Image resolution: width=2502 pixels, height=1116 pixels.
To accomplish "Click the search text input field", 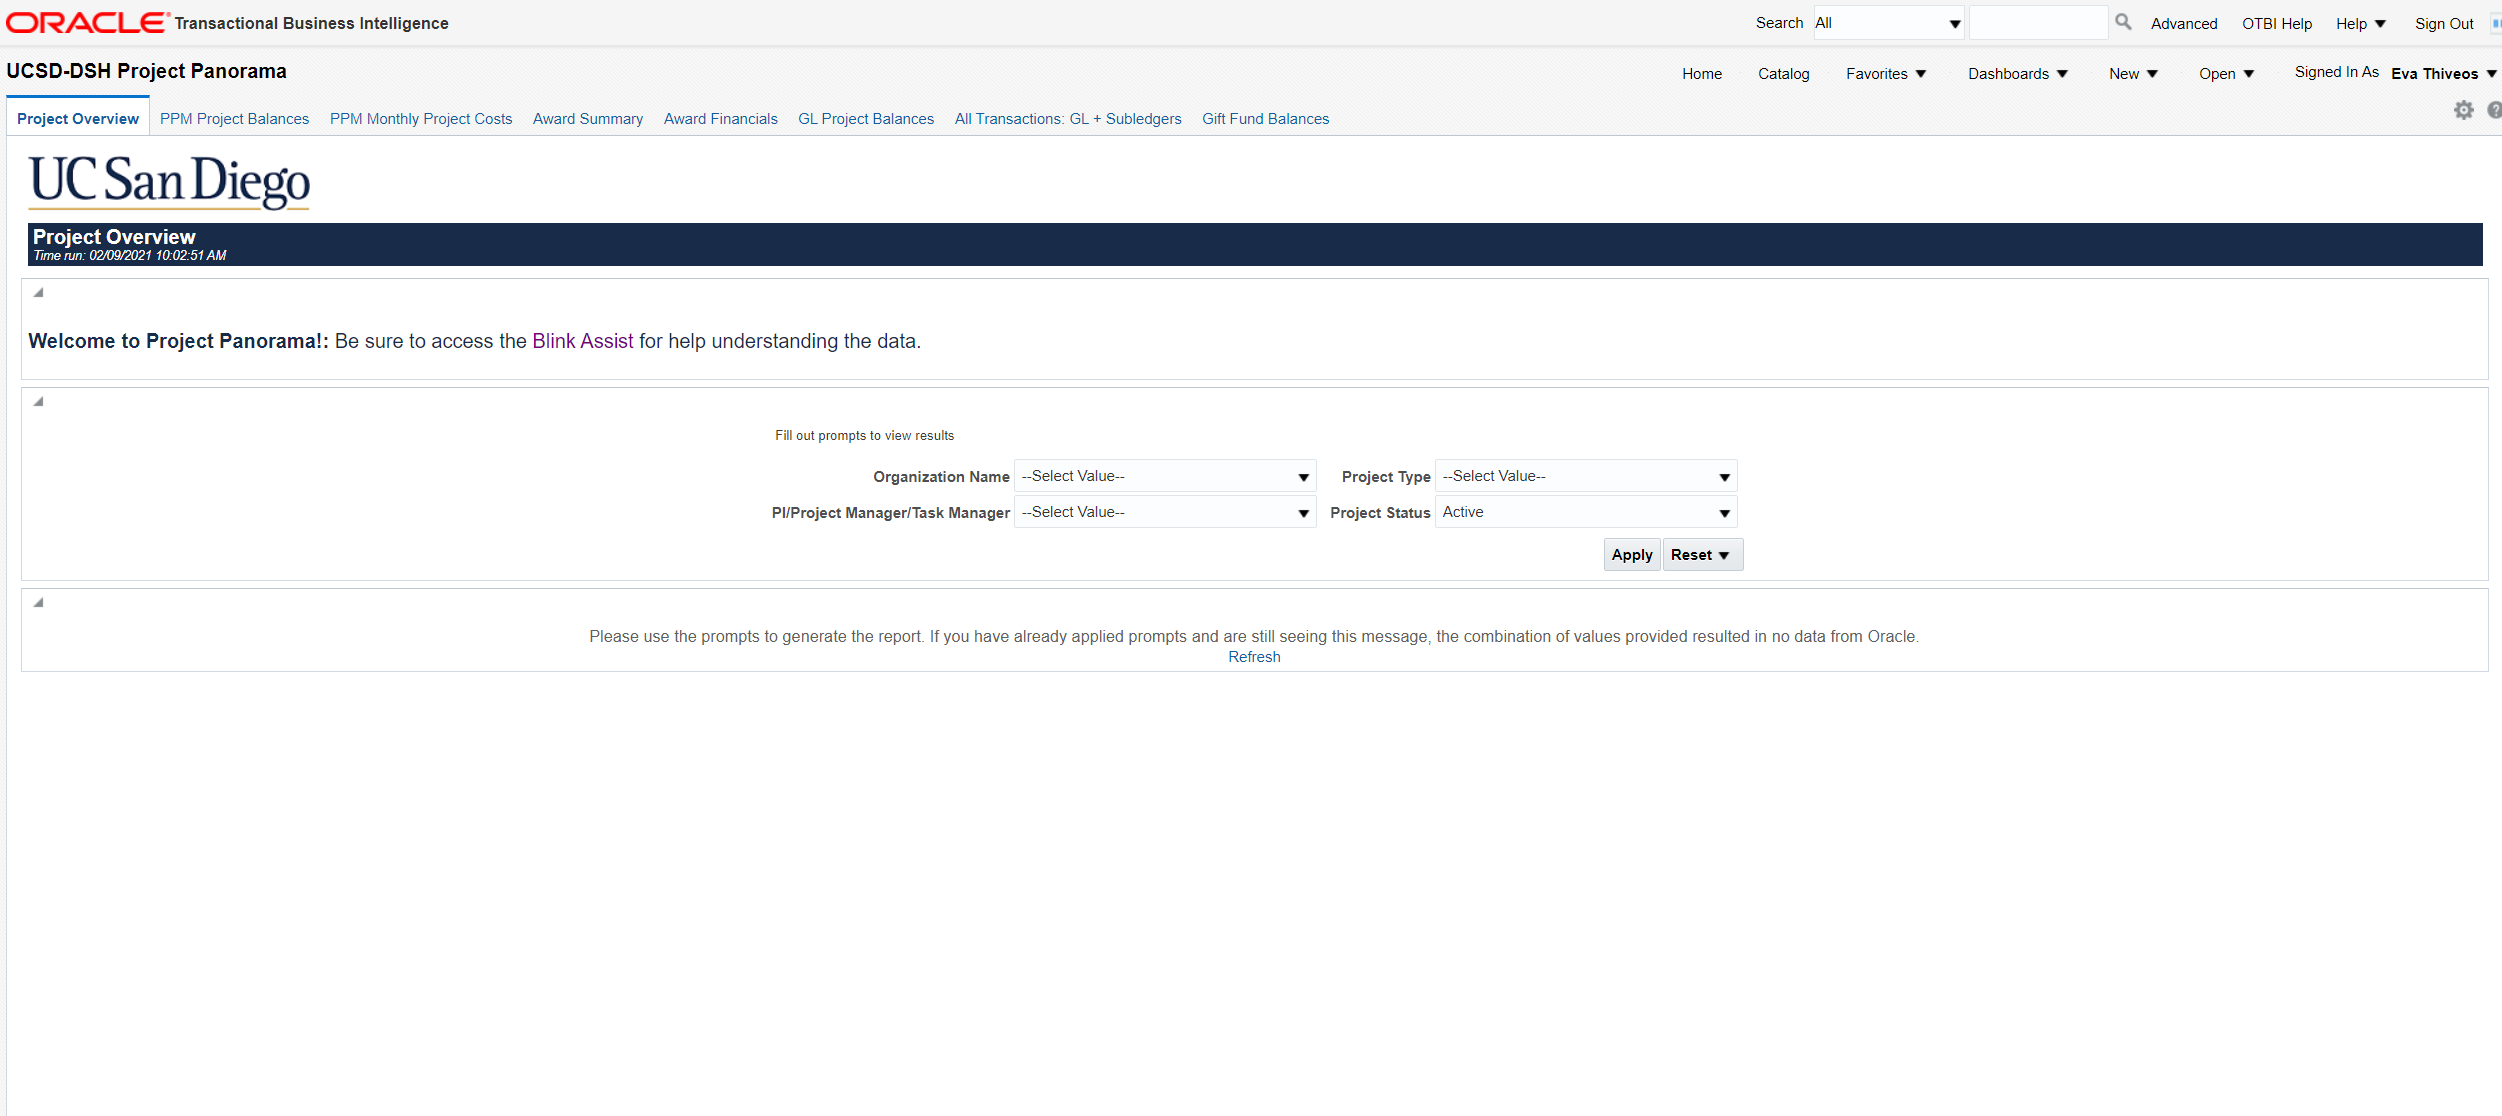I will 2037,23.
